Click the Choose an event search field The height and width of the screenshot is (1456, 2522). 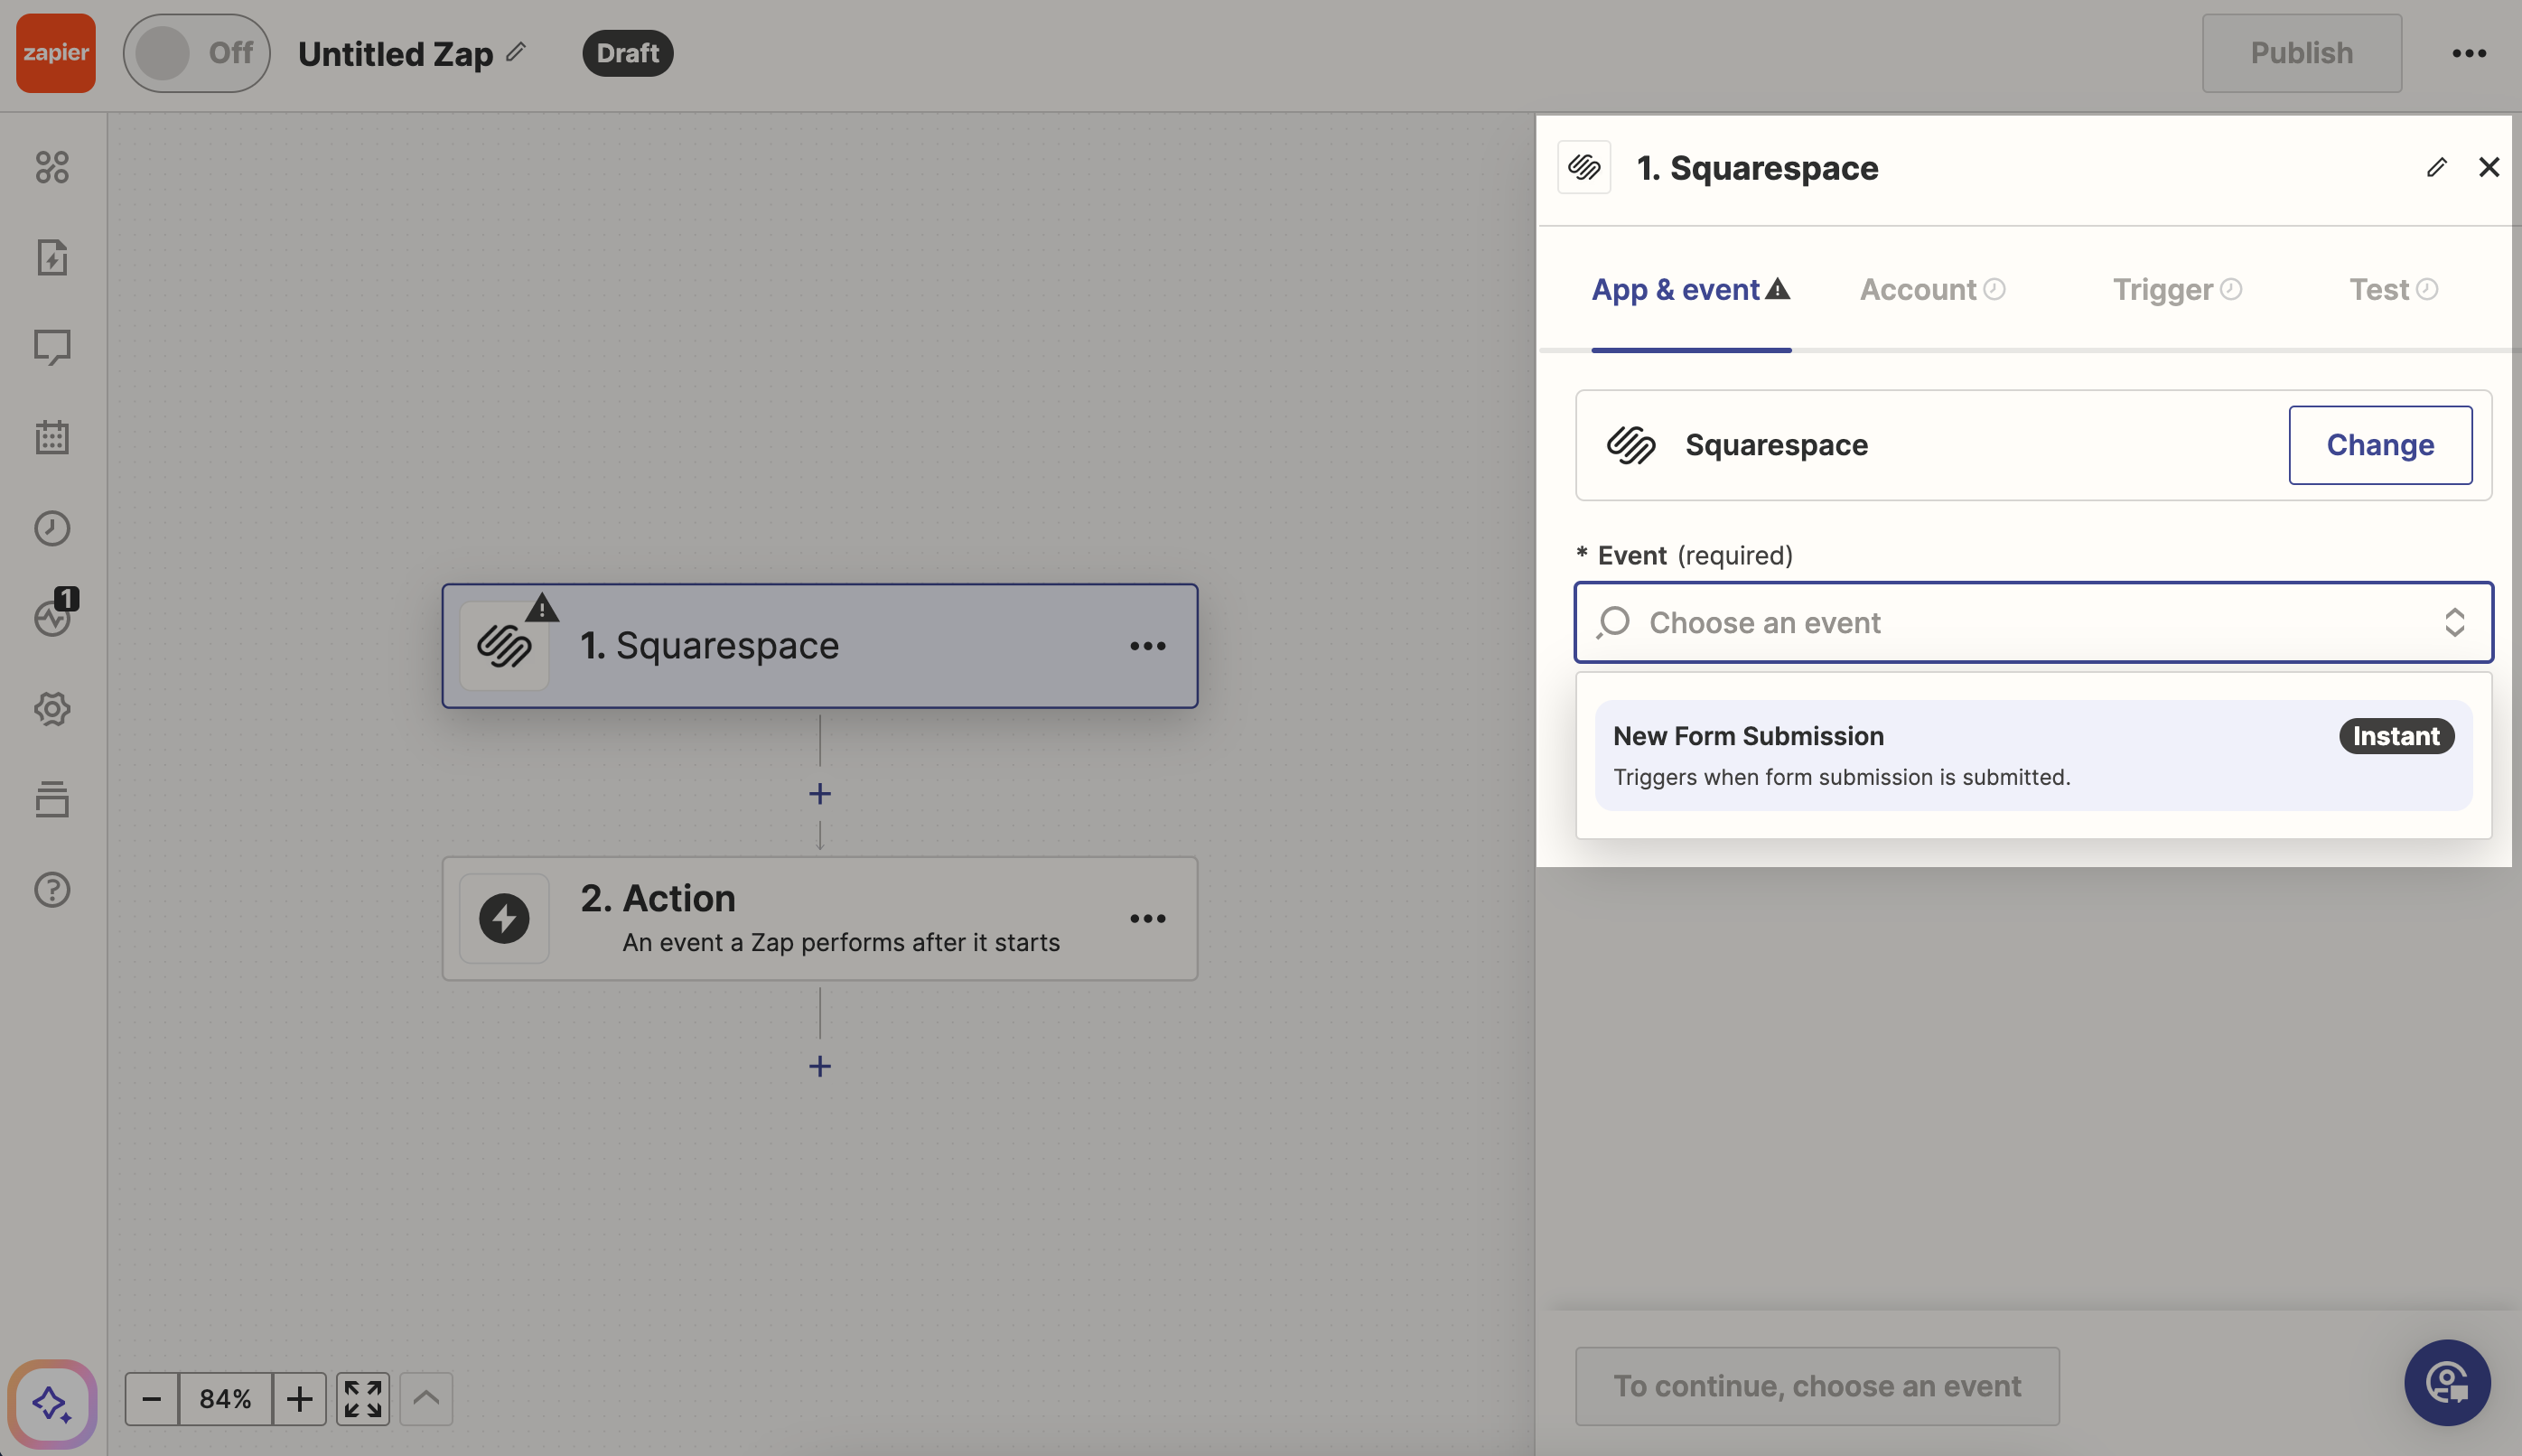point(2033,622)
